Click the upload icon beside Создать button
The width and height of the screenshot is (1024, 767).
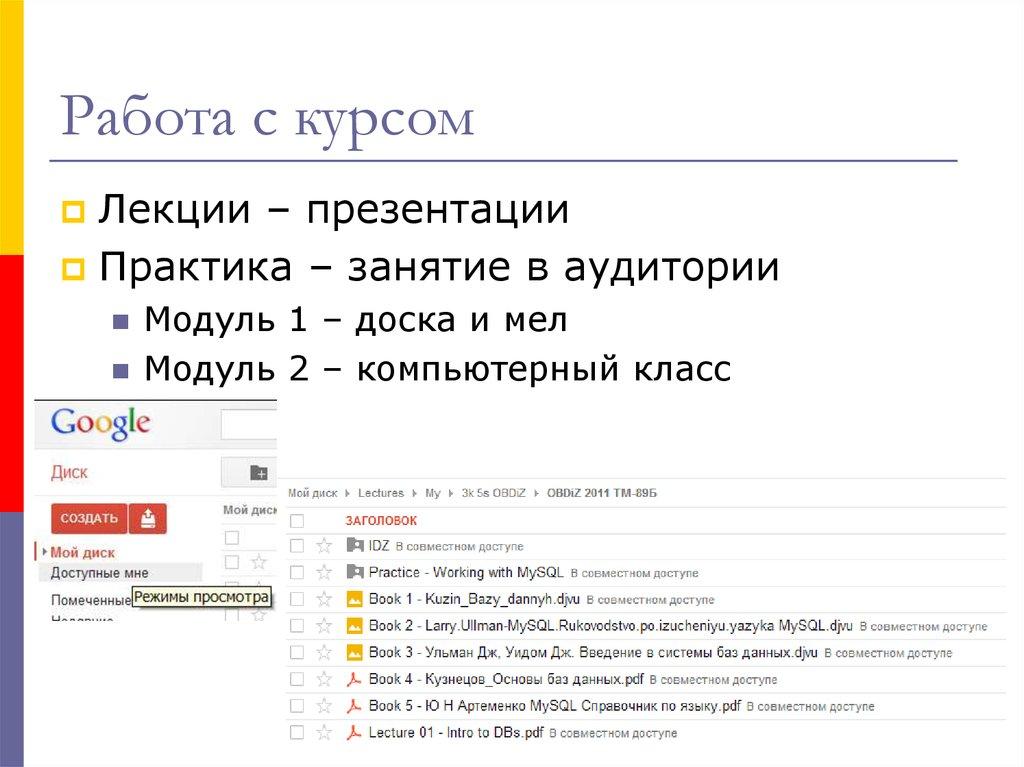148,518
